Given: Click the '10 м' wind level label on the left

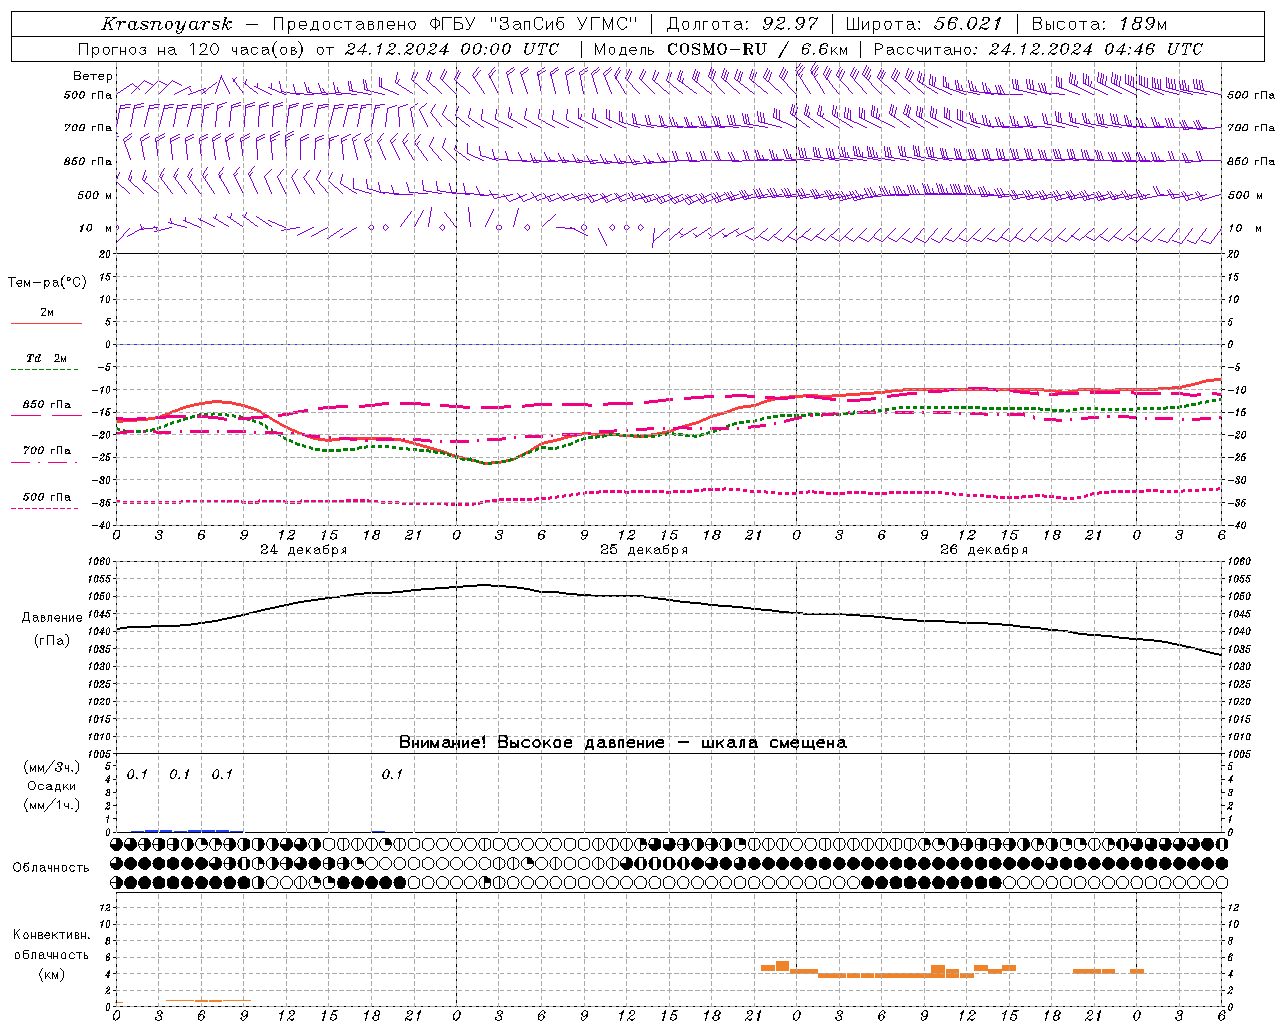Looking at the screenshot, I should 96,228.
